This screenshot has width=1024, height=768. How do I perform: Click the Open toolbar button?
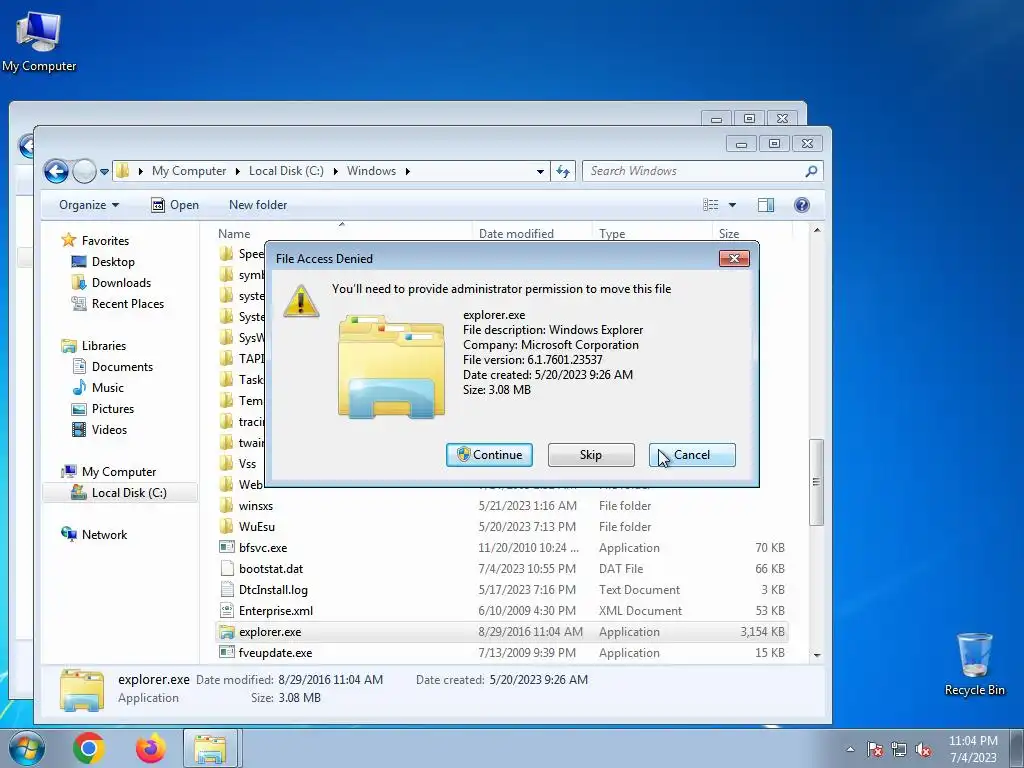tap(175, 205)
